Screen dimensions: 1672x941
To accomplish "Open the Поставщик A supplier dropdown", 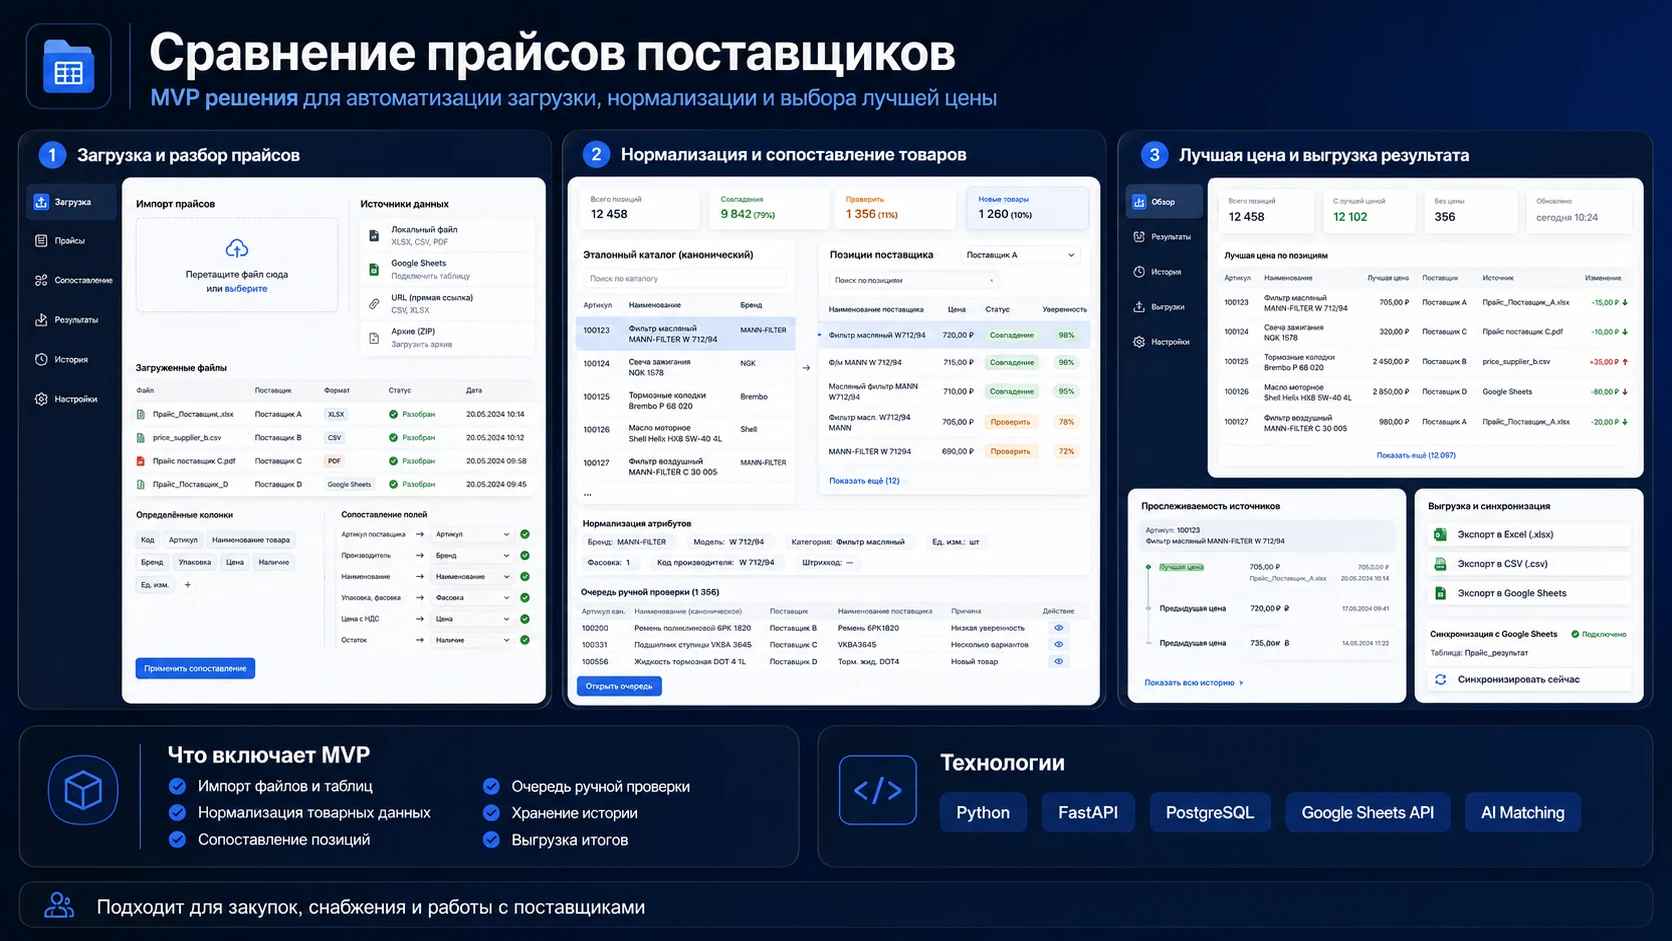I will pyautogui.click(x=1020, y=255).
